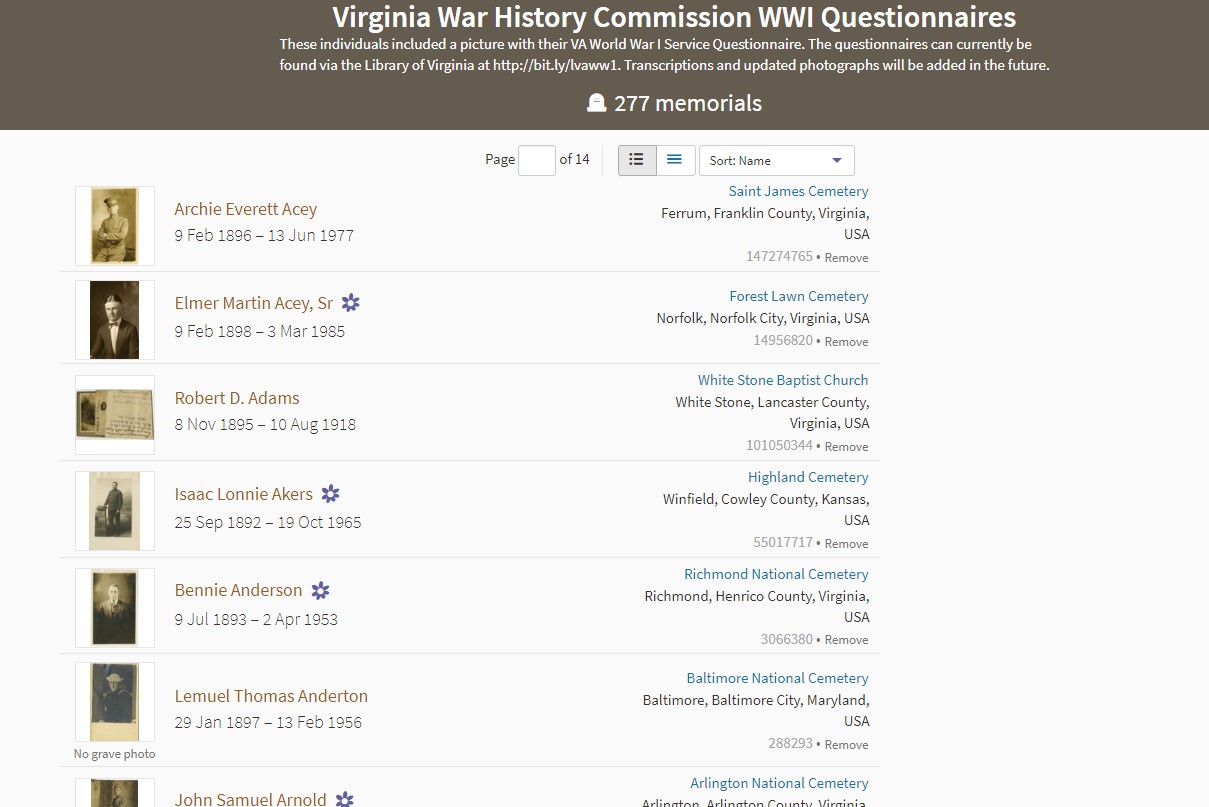Visit the Saint James Cemetery link
Viewport: 1209px width, 807px height.
click(798, 191)
